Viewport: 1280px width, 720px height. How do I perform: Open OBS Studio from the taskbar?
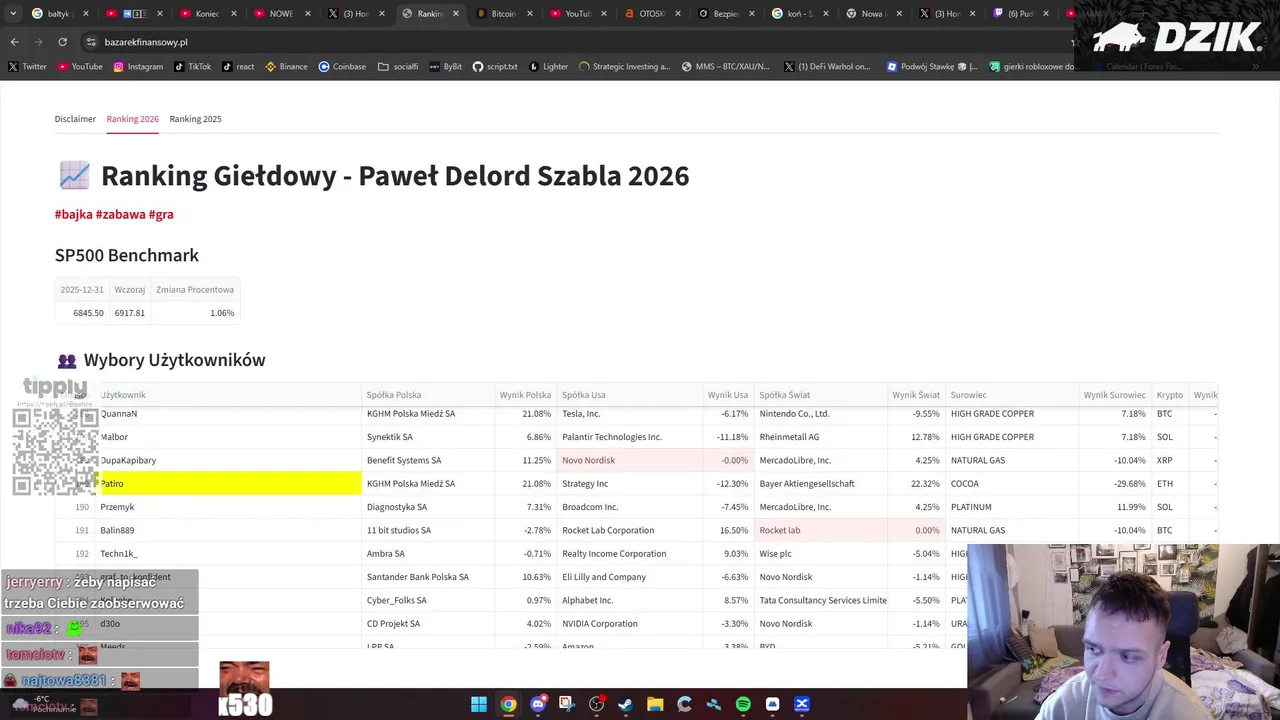597,704
